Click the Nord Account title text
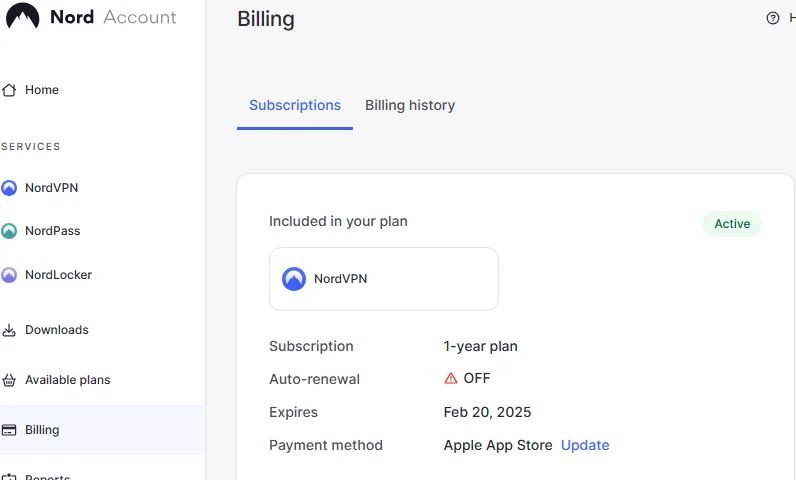The height and width of the screenshot is (480, 796). pyautogui.click(x=113, y=17)
